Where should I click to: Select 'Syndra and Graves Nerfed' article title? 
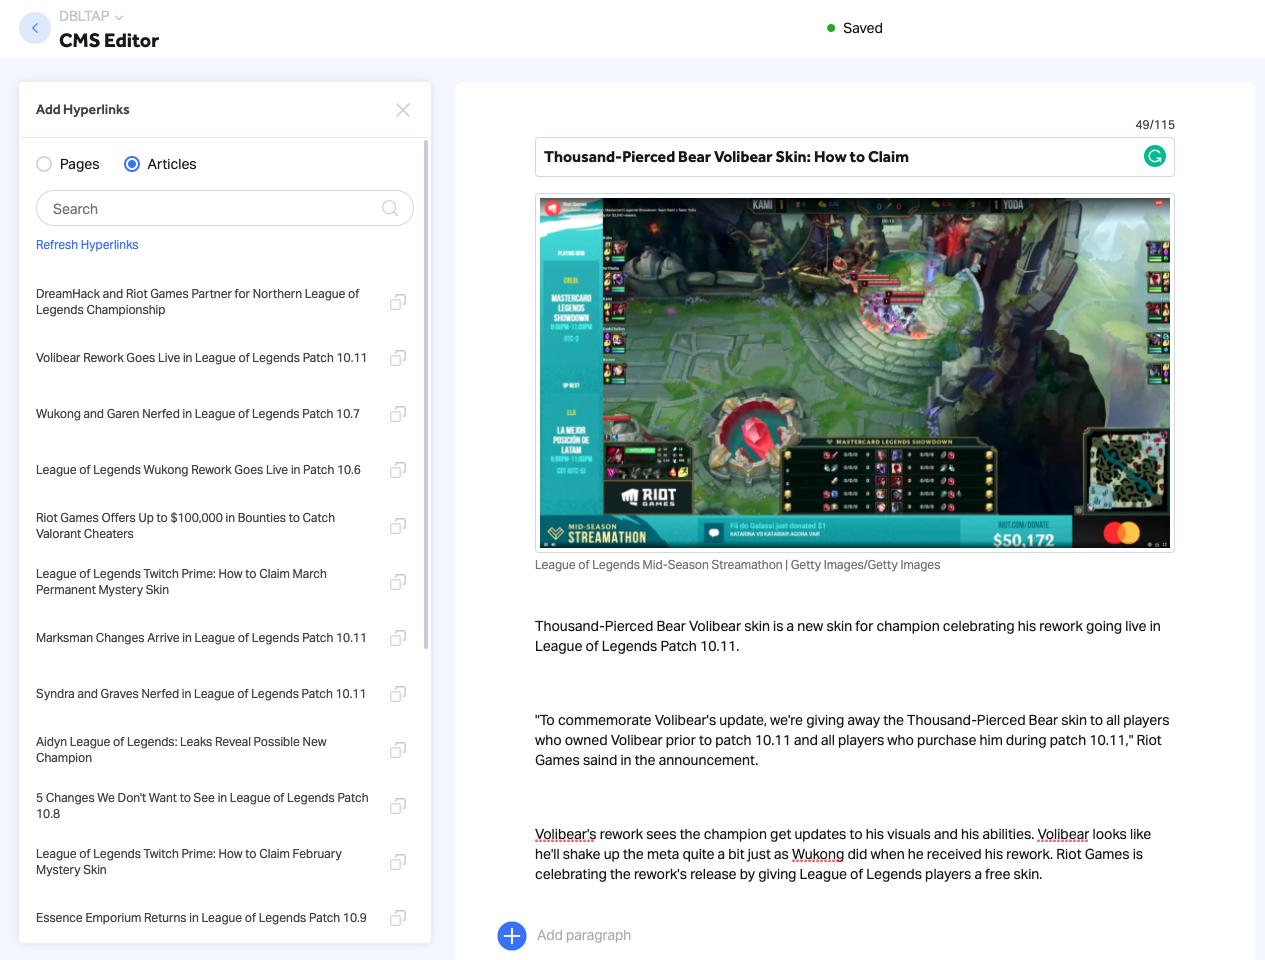click(x=201, y=694)
